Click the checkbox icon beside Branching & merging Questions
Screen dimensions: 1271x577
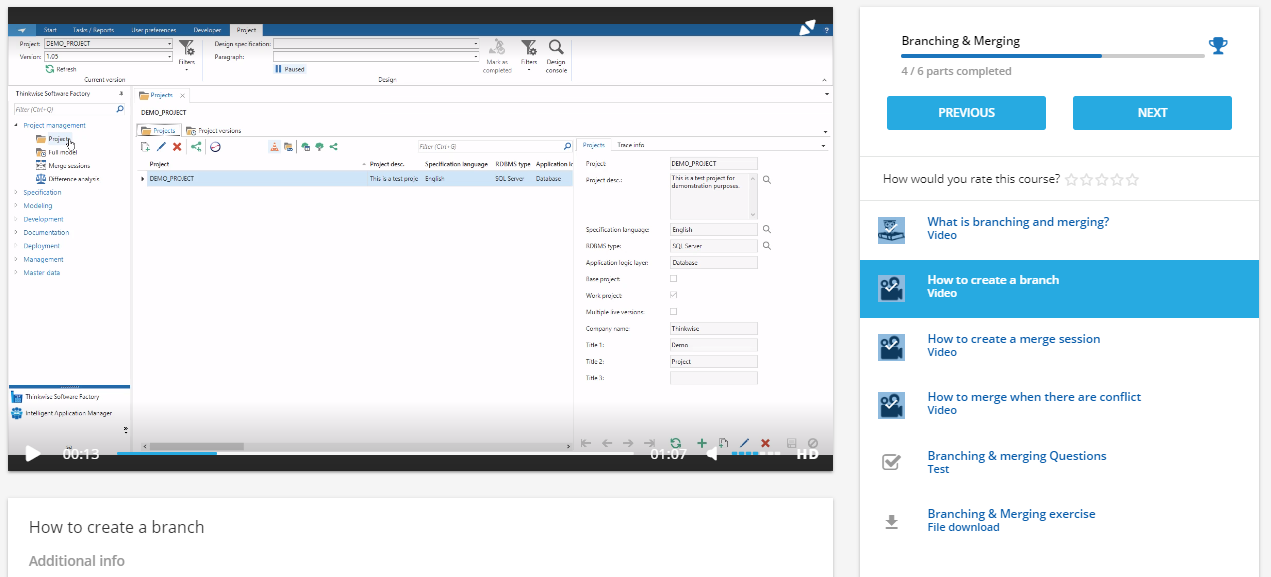tap(891, 462)
